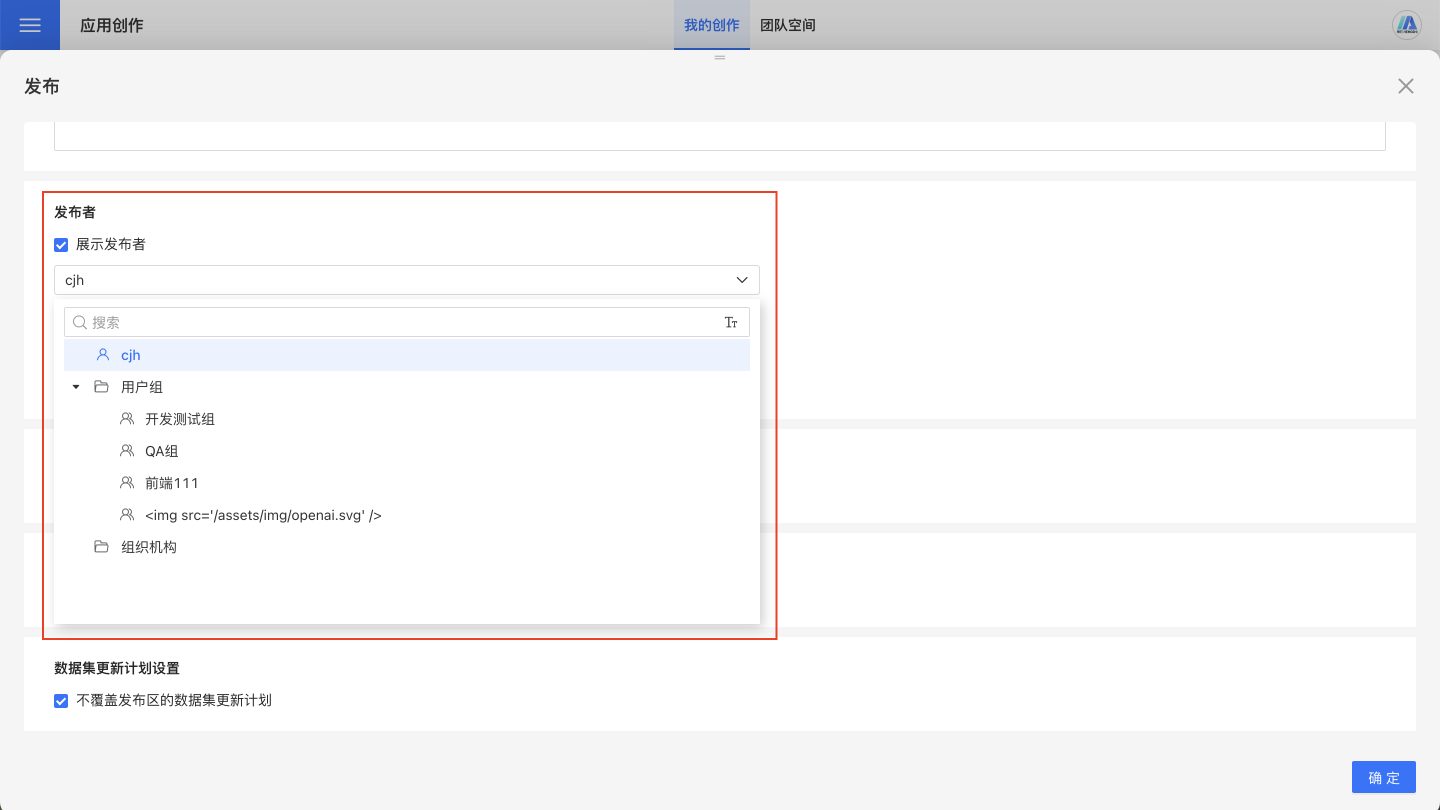Screen dimensions: 1440x810
Task: Switch to the 团队空间 tab
Action: (x=788, y=25)
